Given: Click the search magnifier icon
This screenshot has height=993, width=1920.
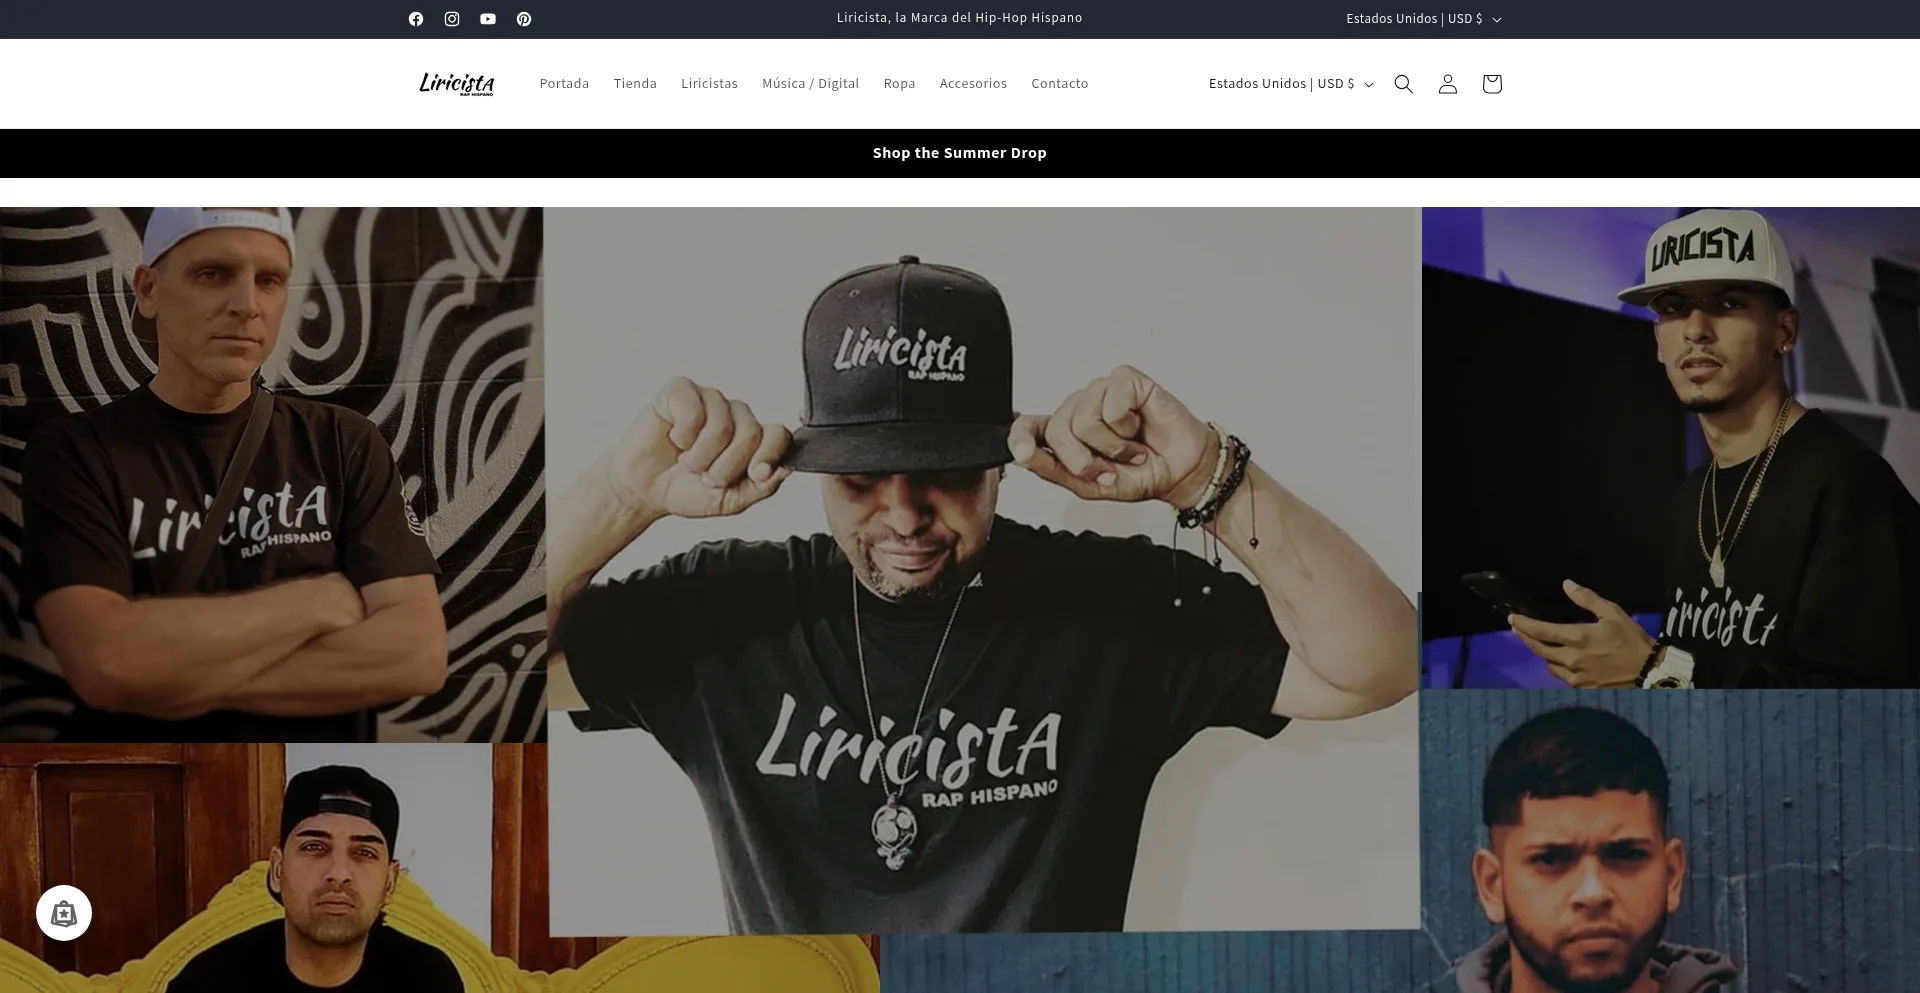Looking at the screenshot, I should click(1404, 84).
